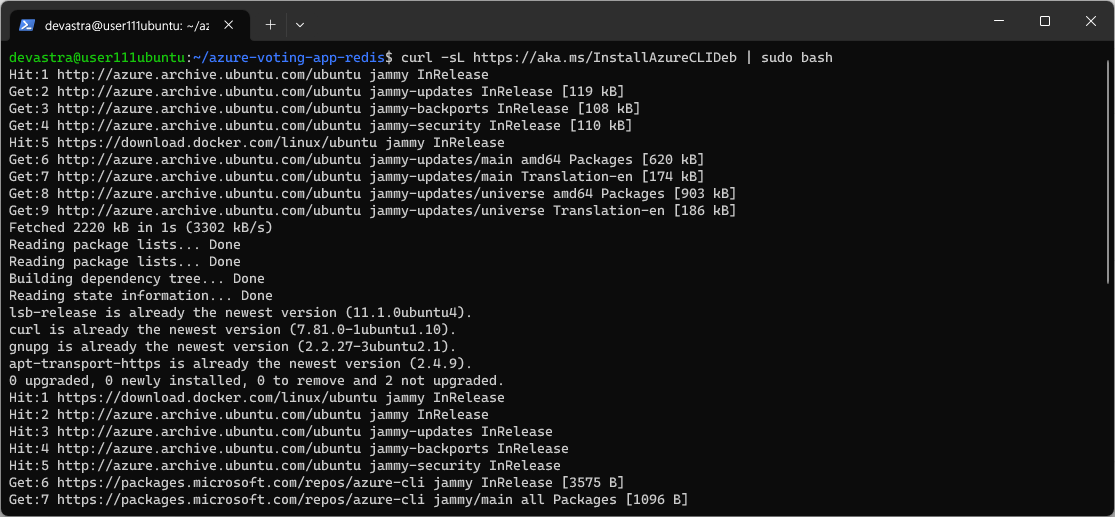Close the Windows Terminal window

click(x=1091, y=21)
